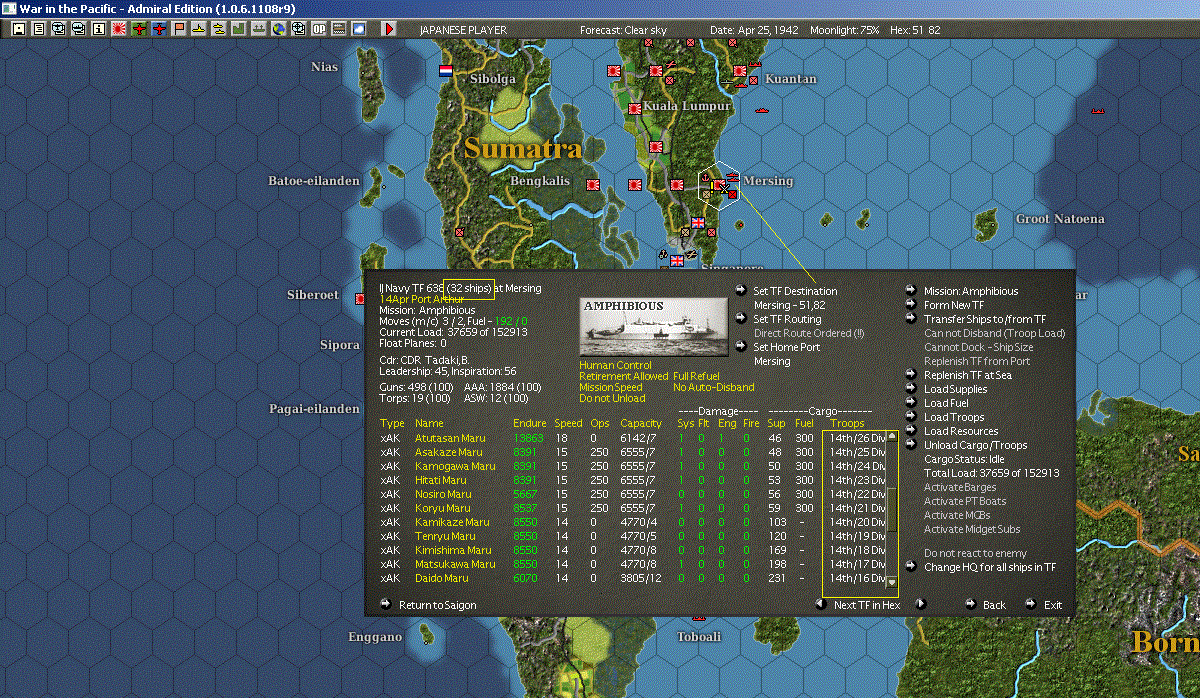1200x698 pixels.
Task: Click the Back button
Action: tap(994, 604)
